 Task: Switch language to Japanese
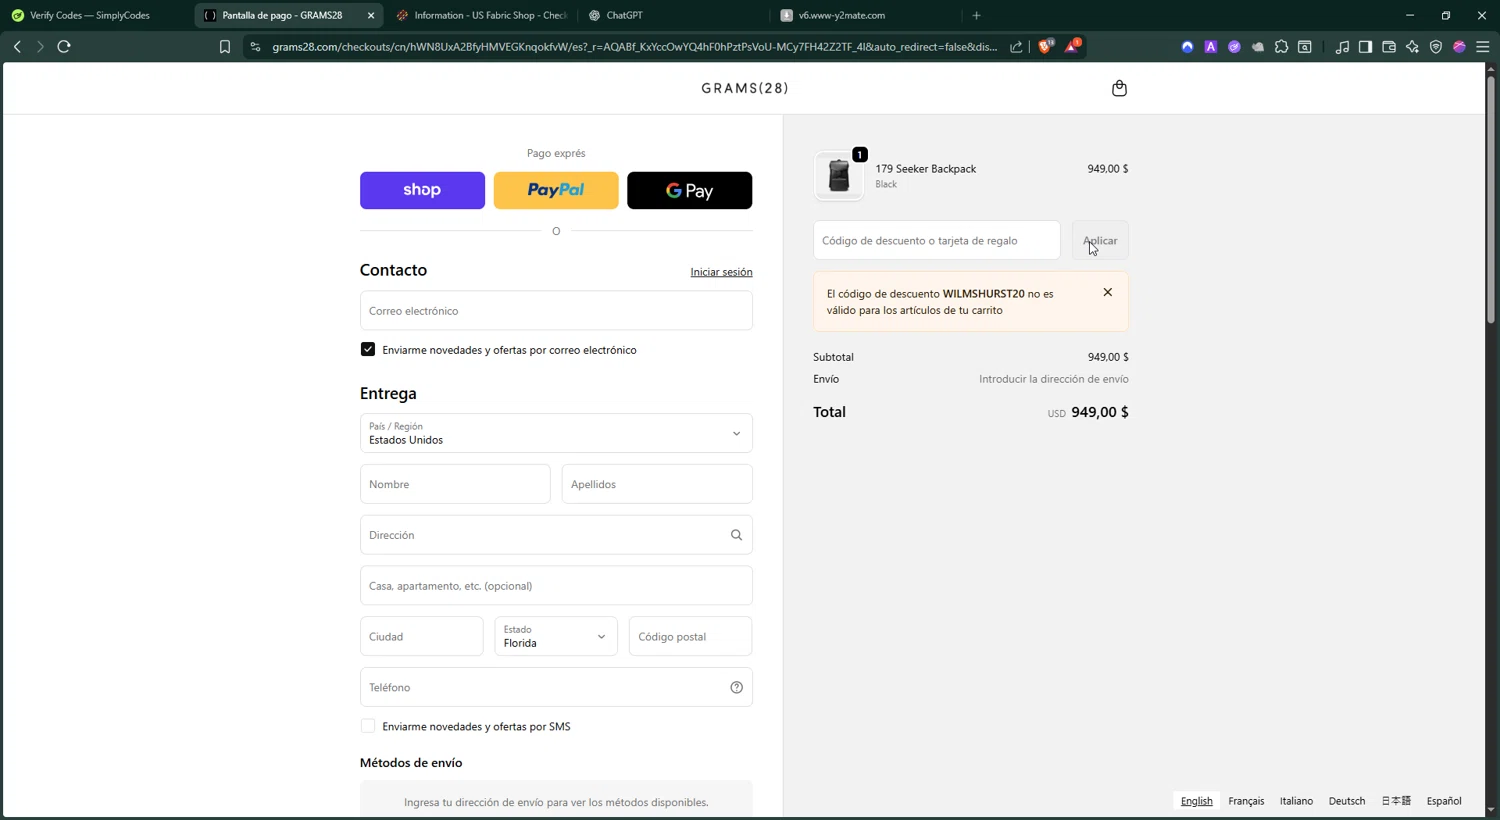(x=1396, y=801)
